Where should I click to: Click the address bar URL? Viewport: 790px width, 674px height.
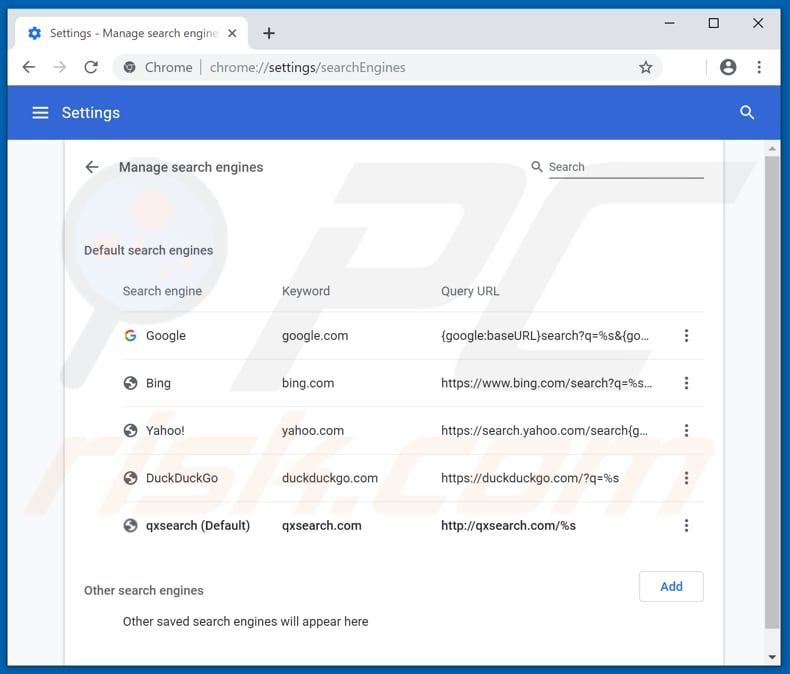307,67
